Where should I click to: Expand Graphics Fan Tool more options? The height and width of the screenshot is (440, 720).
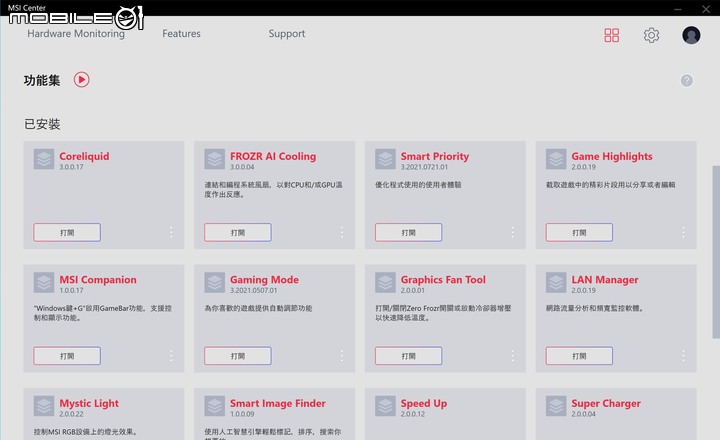pos(513,356)
